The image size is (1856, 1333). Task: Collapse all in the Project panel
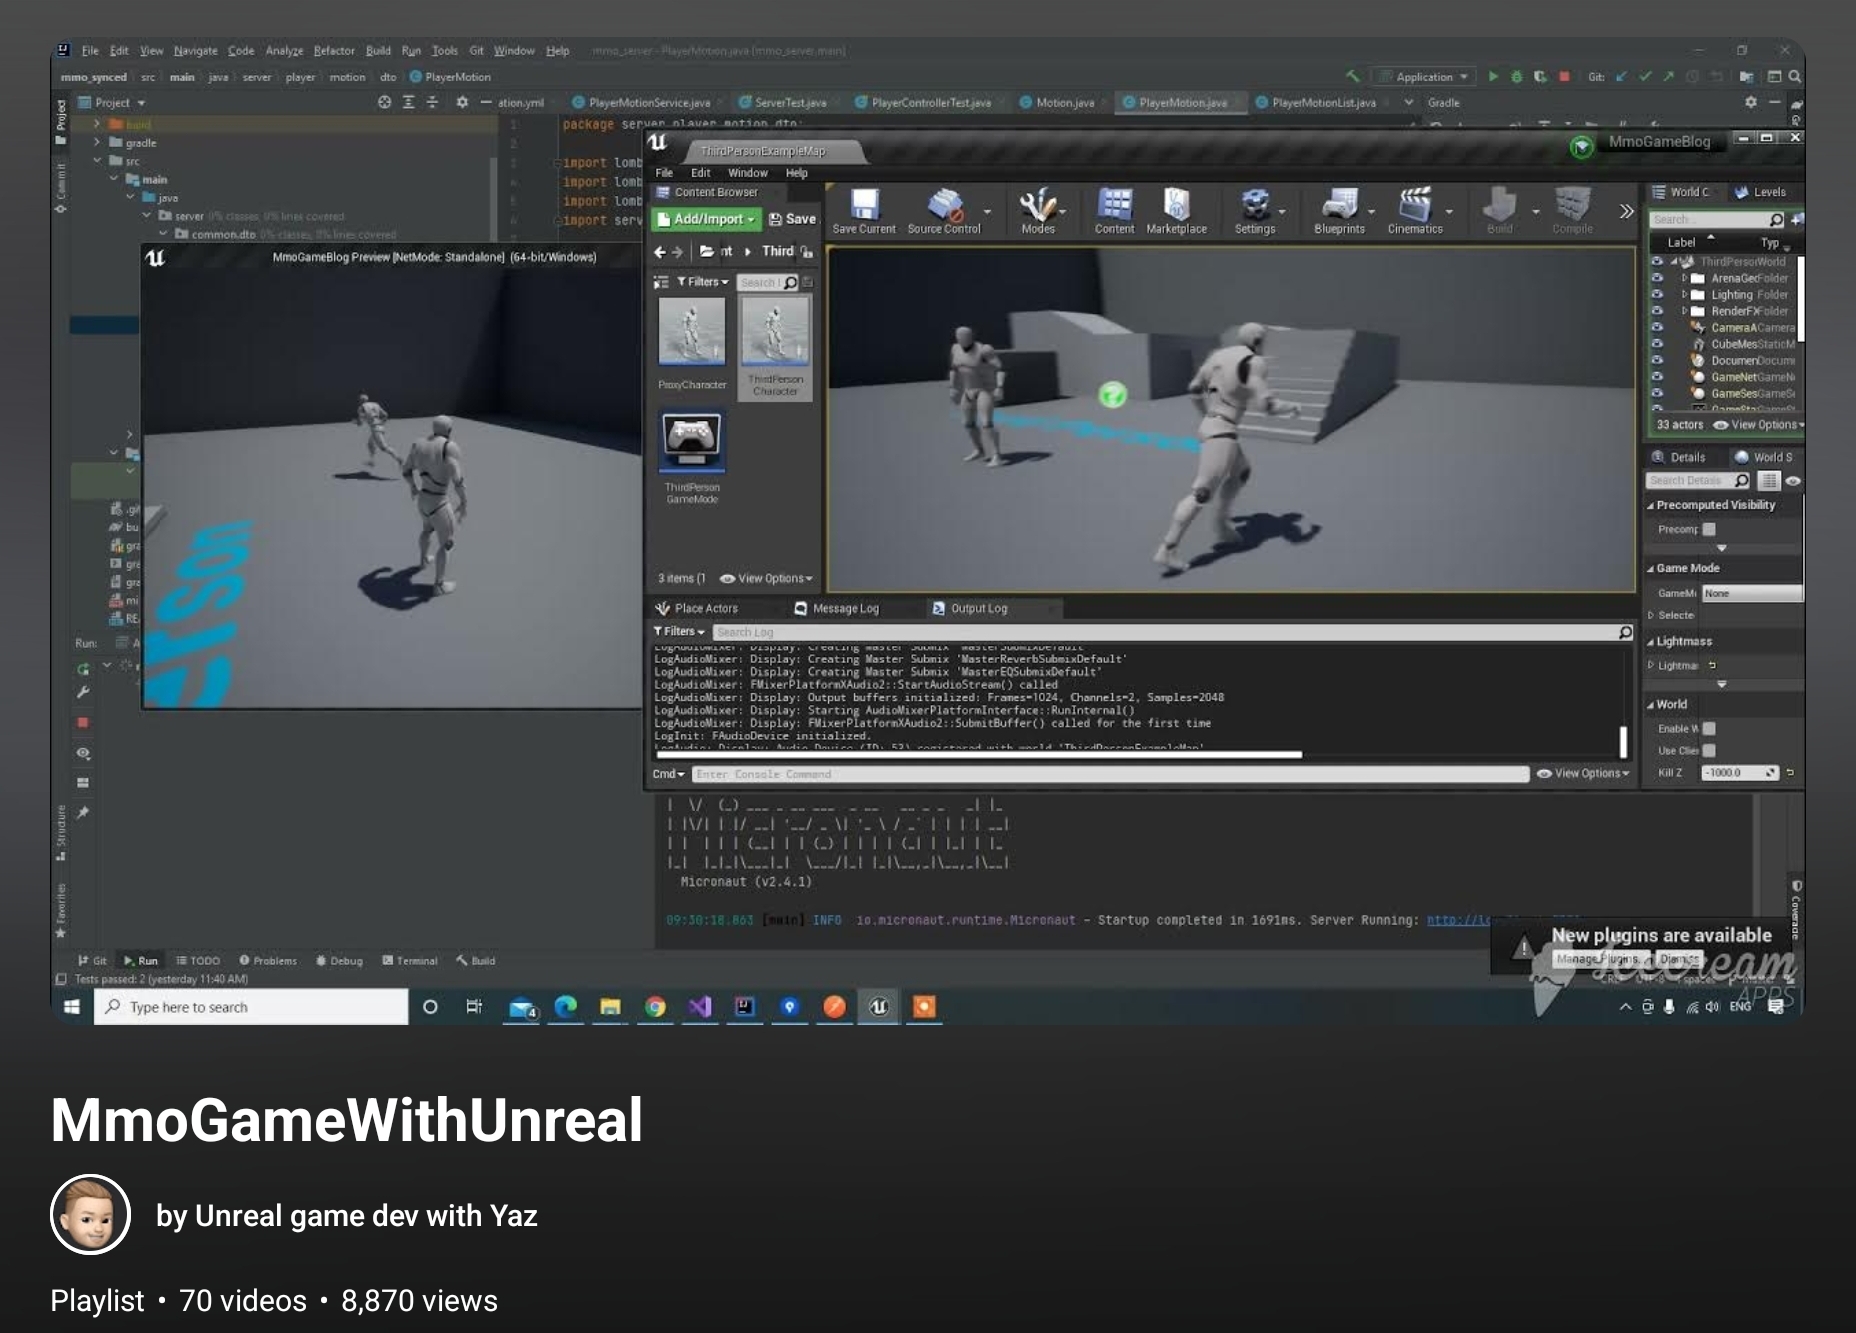[432, 102]
